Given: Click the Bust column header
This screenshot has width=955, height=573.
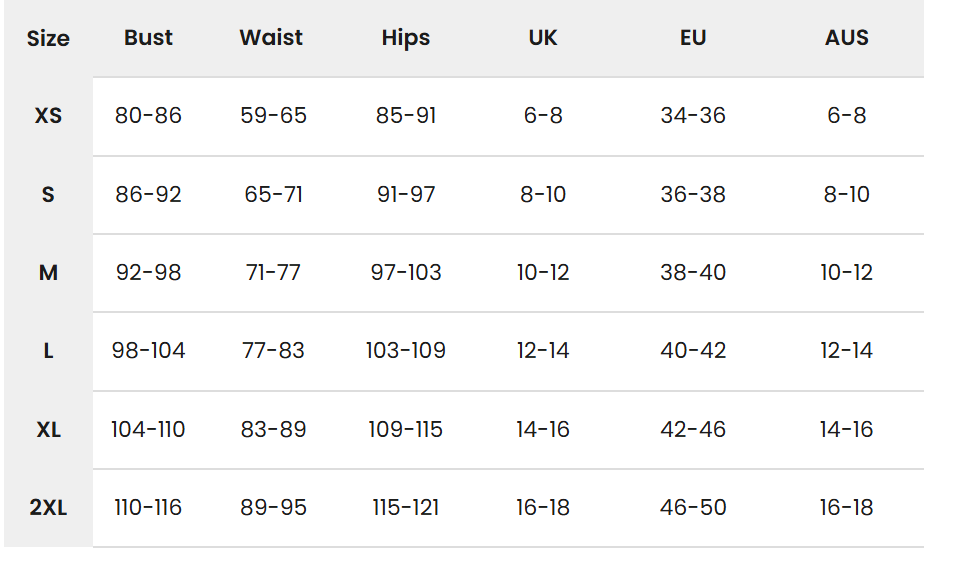Looking at the screenshot, I should [x=148, y=38].
